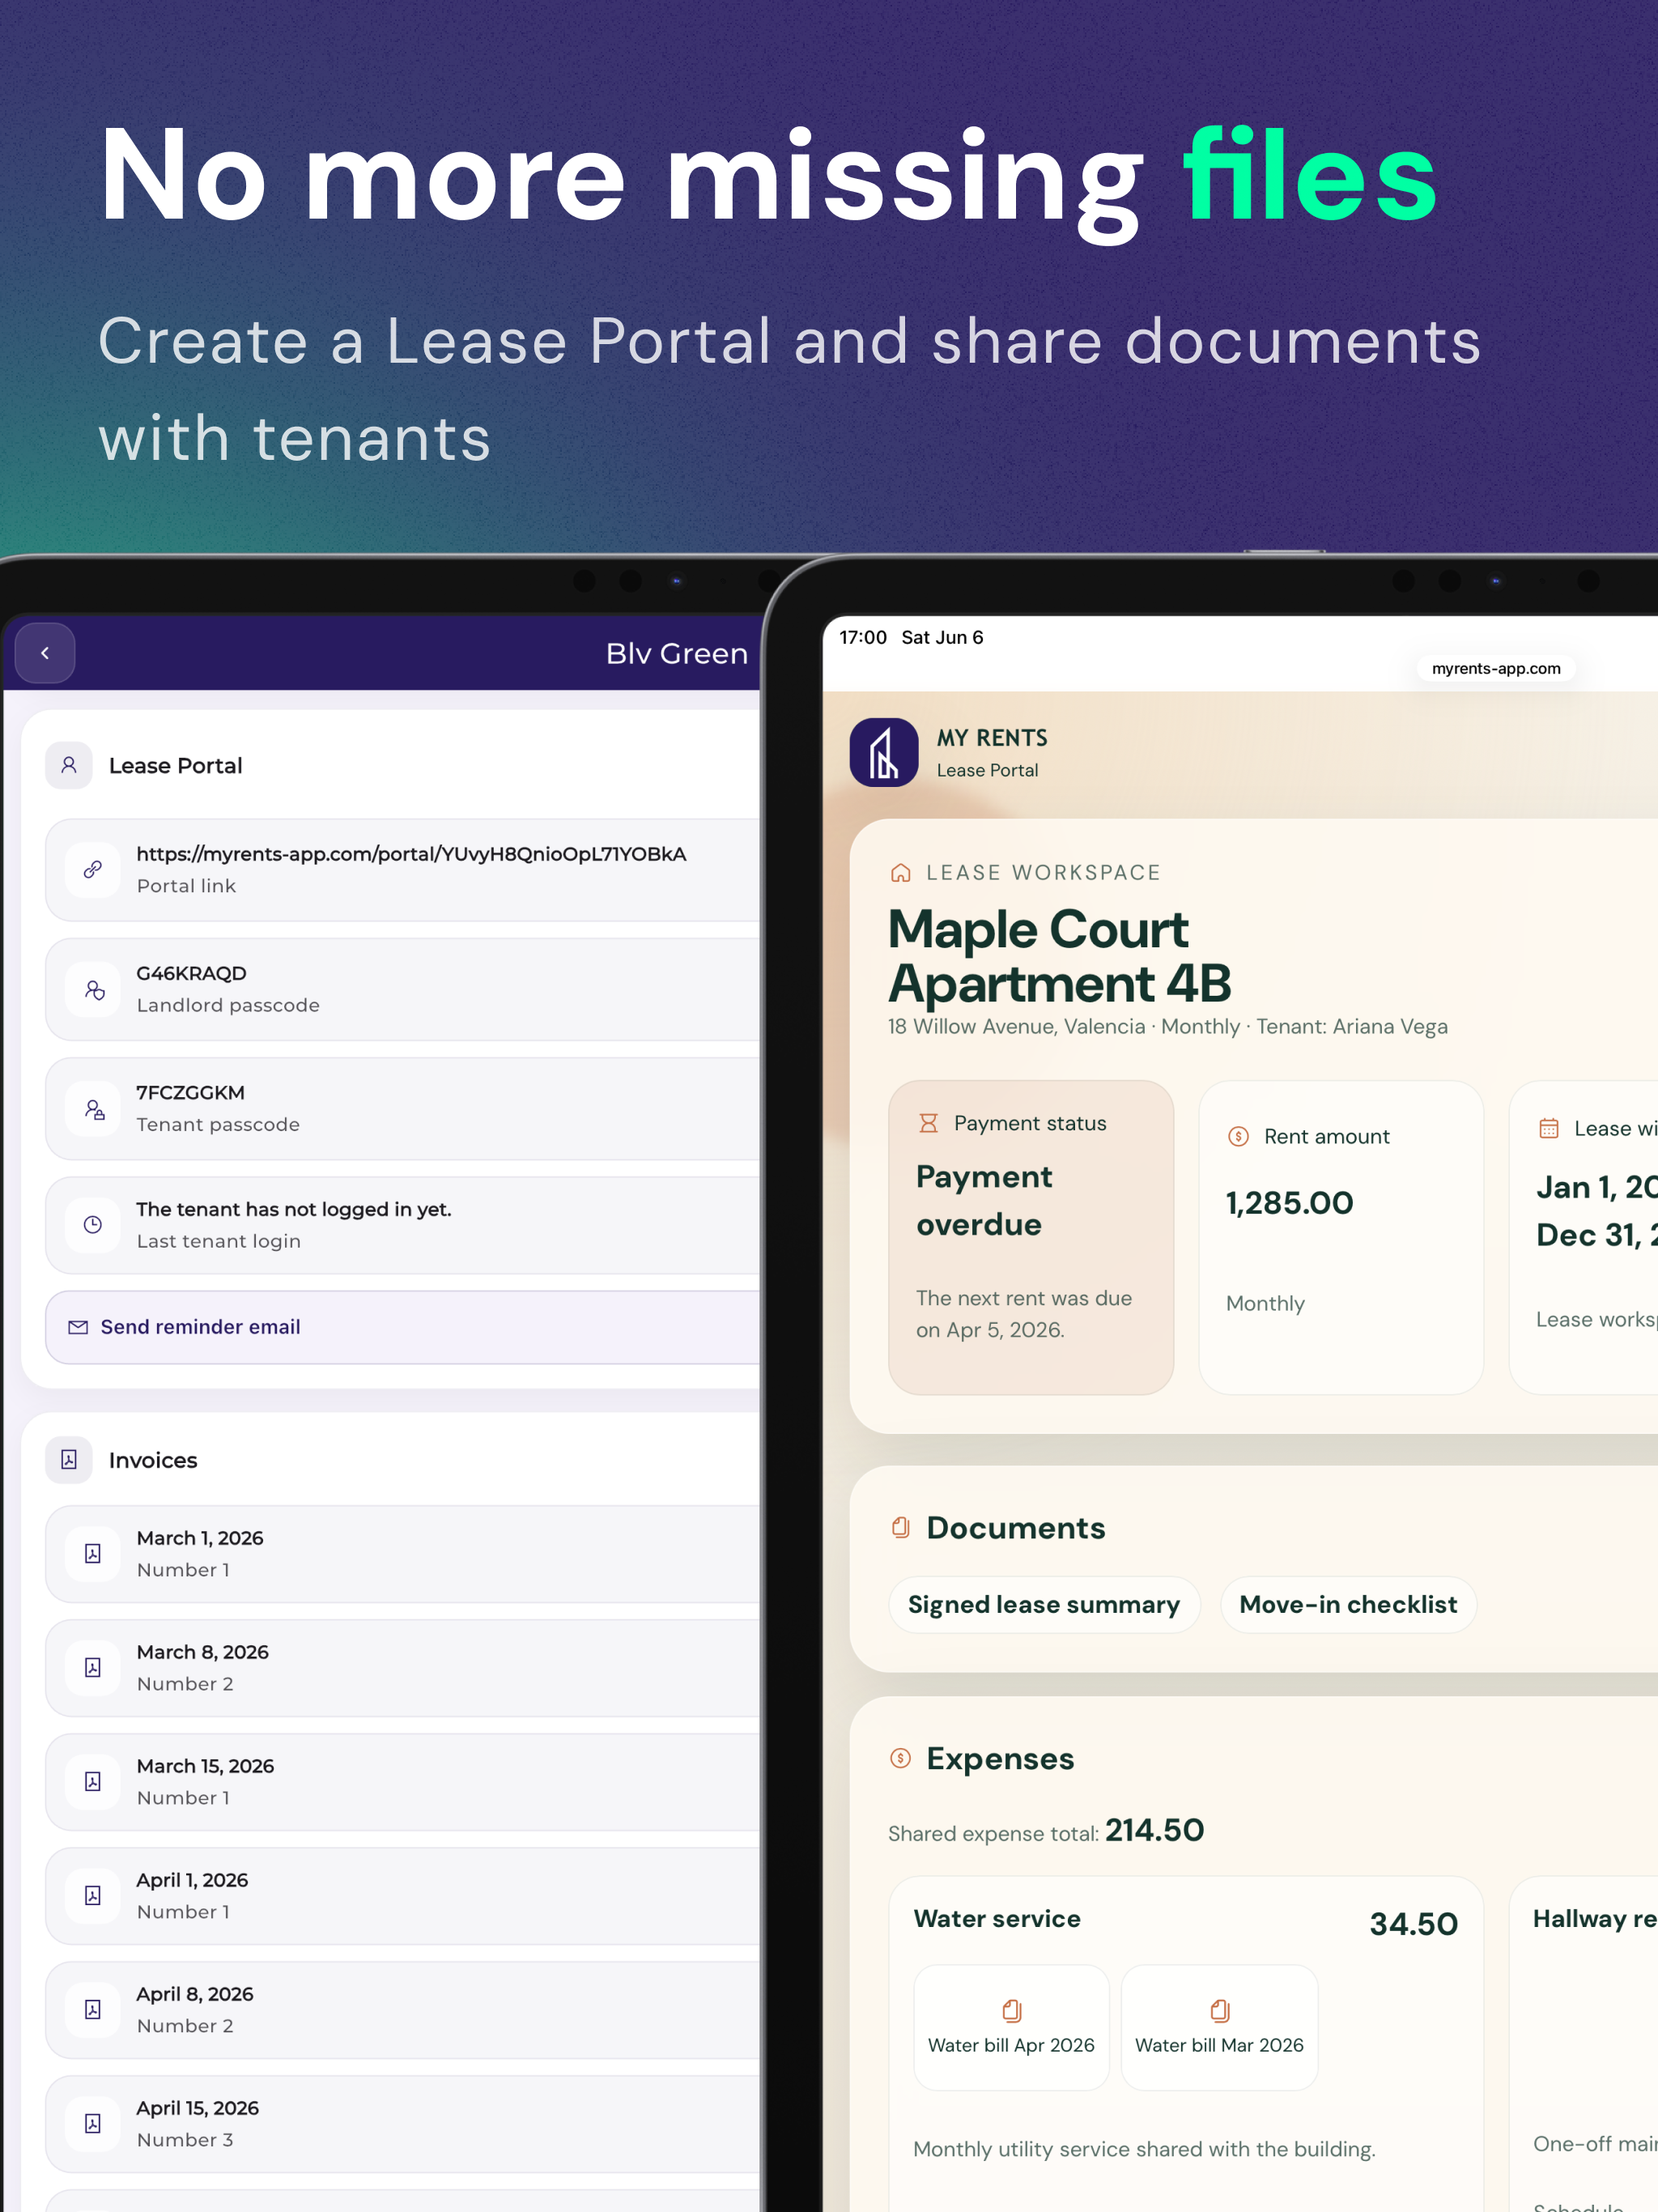This screenshot has height=2212, width=1658.
Task: Click the myrents-app.com address bar
Action: point(1496,668)
